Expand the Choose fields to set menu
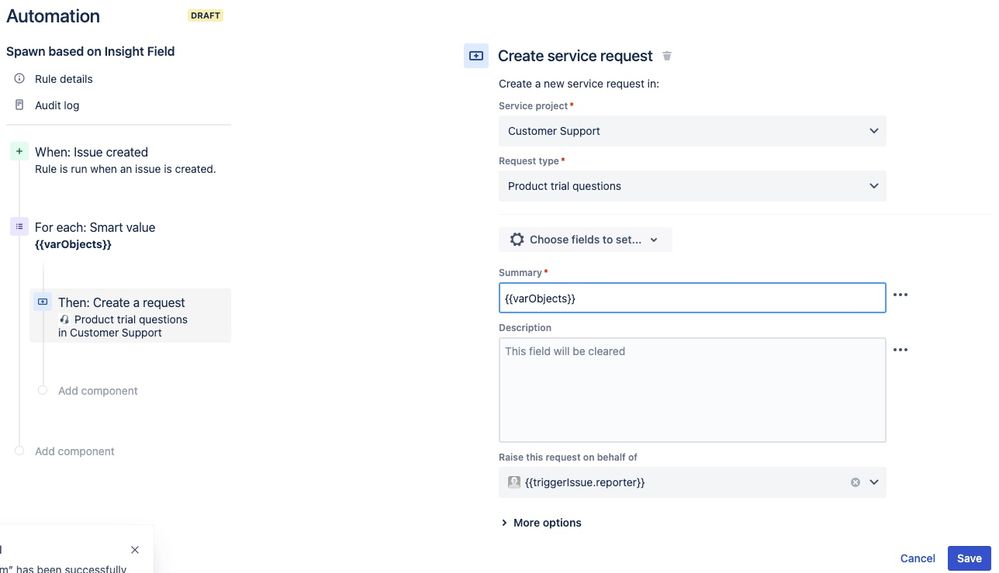This screenshot has width=999, height=573. (x=585, y=240)
